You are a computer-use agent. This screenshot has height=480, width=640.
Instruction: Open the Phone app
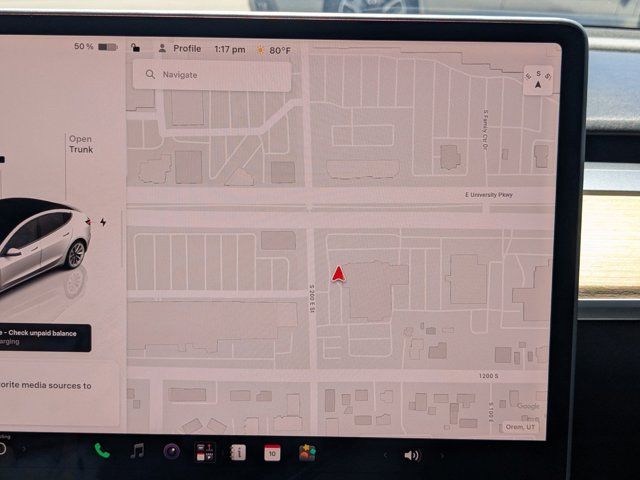click(x=102, y=451)
